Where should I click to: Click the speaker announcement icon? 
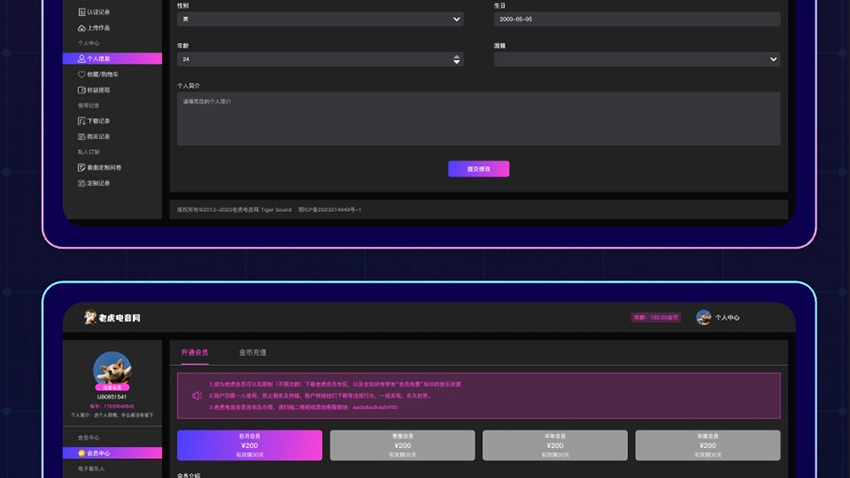pos(197,396)
